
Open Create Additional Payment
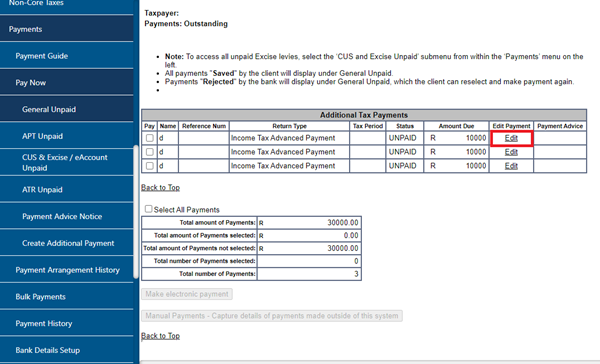(x=67, y=243)
